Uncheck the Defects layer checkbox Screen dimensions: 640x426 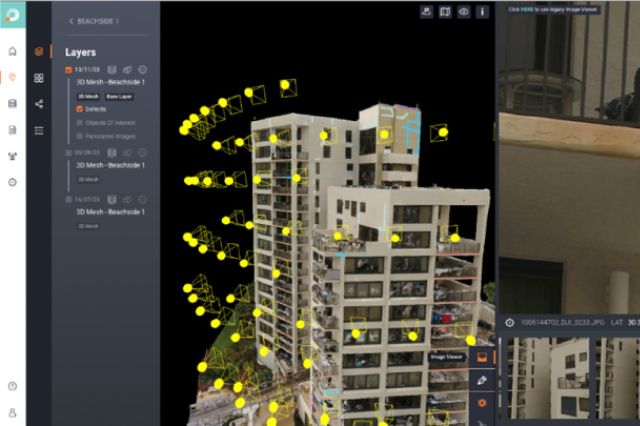point(80,108)
